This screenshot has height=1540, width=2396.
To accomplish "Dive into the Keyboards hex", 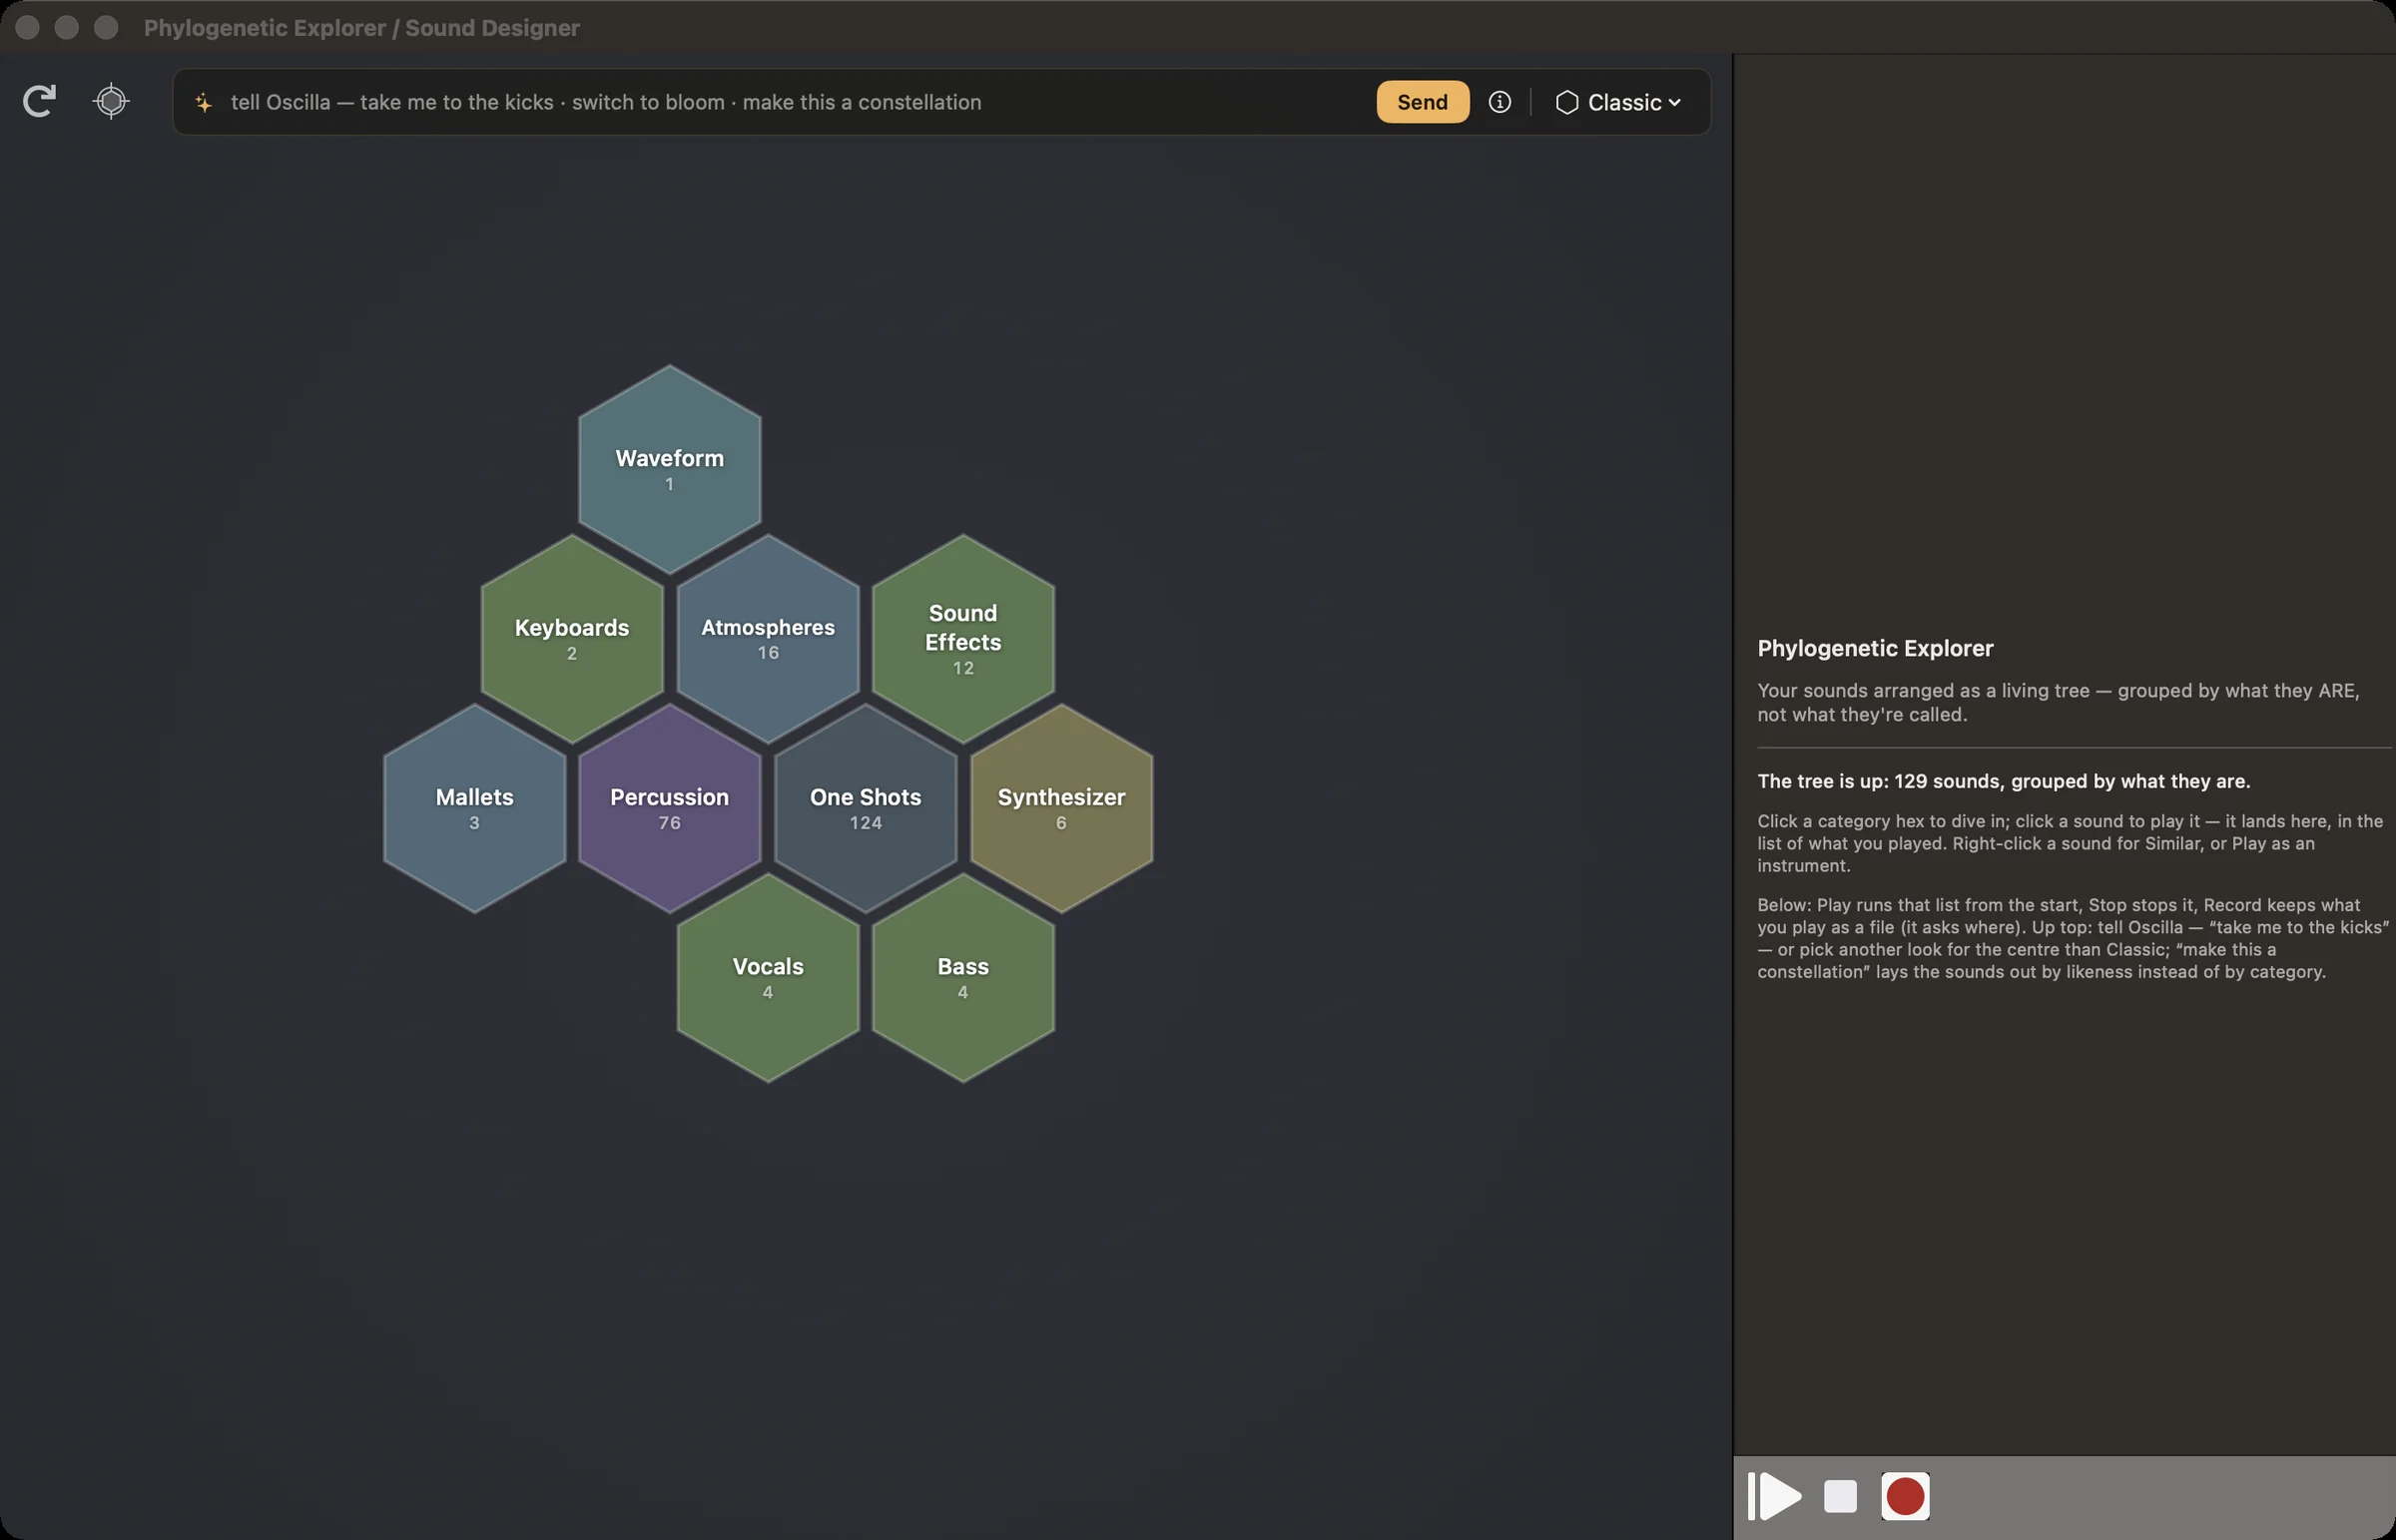I will tap(572, 638).
